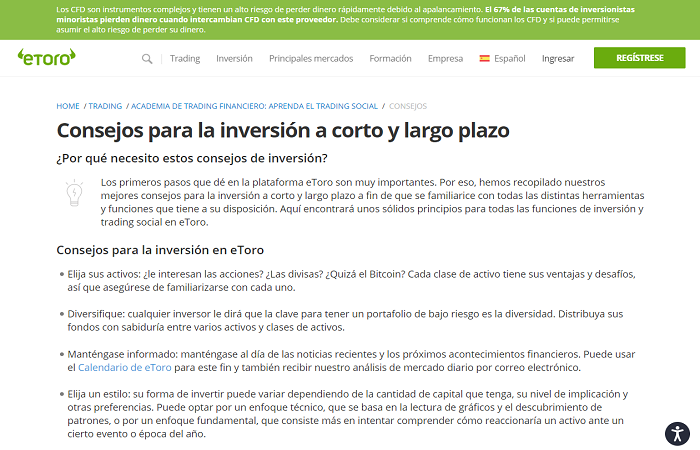Click the 'Los primeros pasos' intro paragraph
This screenshot has width=700, height=450.
(x=373, y=202)
